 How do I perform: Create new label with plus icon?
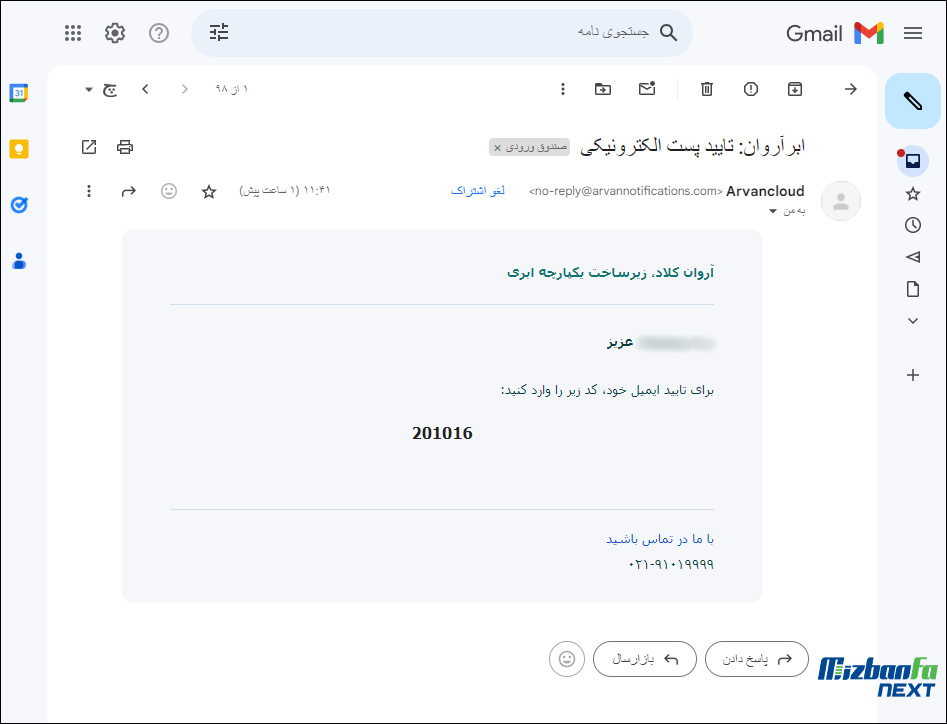913,375
